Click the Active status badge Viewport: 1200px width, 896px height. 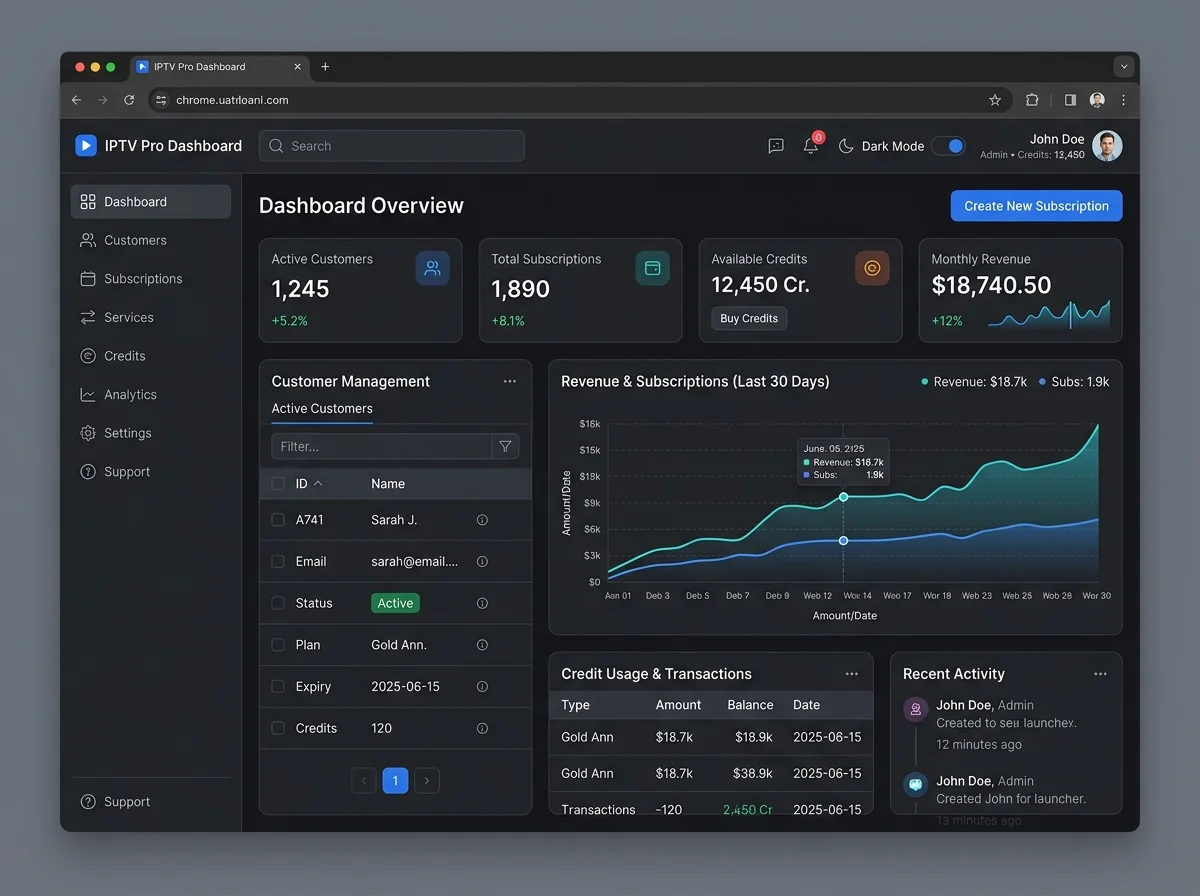(x=395, y=603)
